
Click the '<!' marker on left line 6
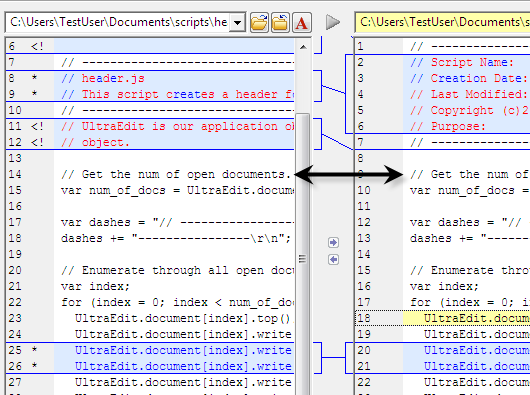(x=37, y=46)
